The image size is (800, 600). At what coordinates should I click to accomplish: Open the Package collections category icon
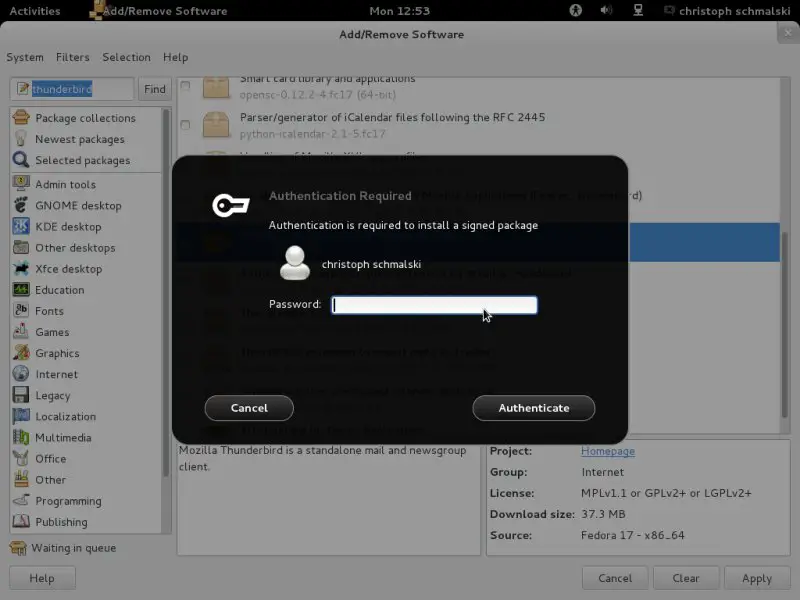click(21, 117)
